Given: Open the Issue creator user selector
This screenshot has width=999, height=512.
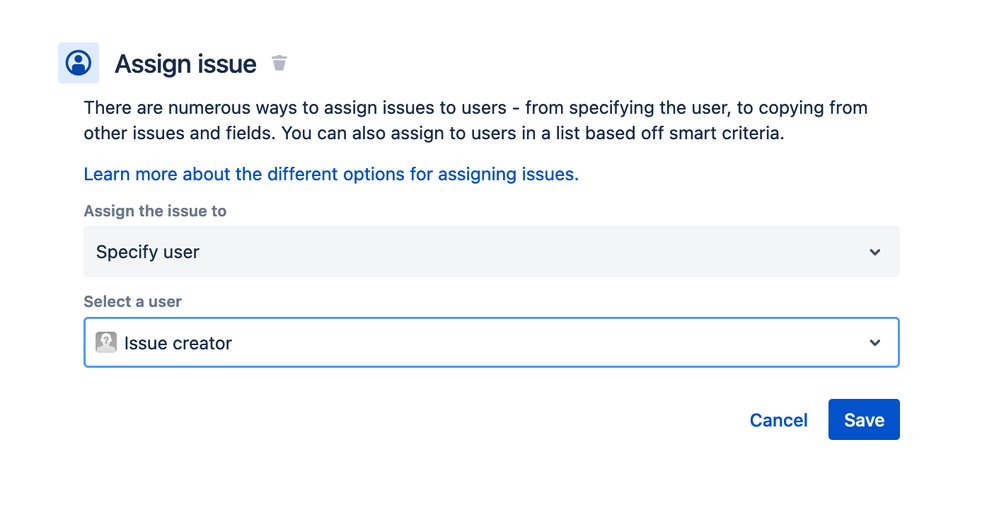Looking at the screenshot, I should [491, 343].
